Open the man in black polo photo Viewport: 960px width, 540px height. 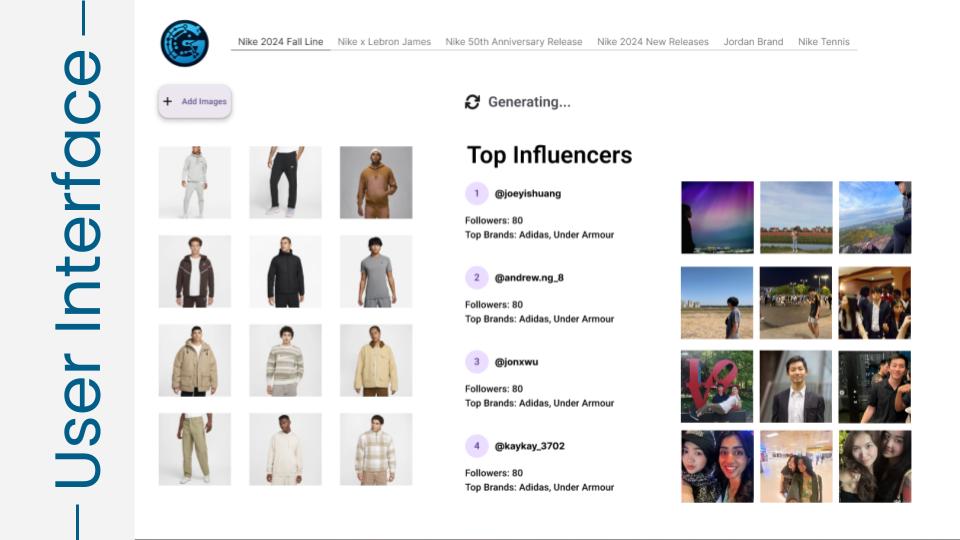875,386
